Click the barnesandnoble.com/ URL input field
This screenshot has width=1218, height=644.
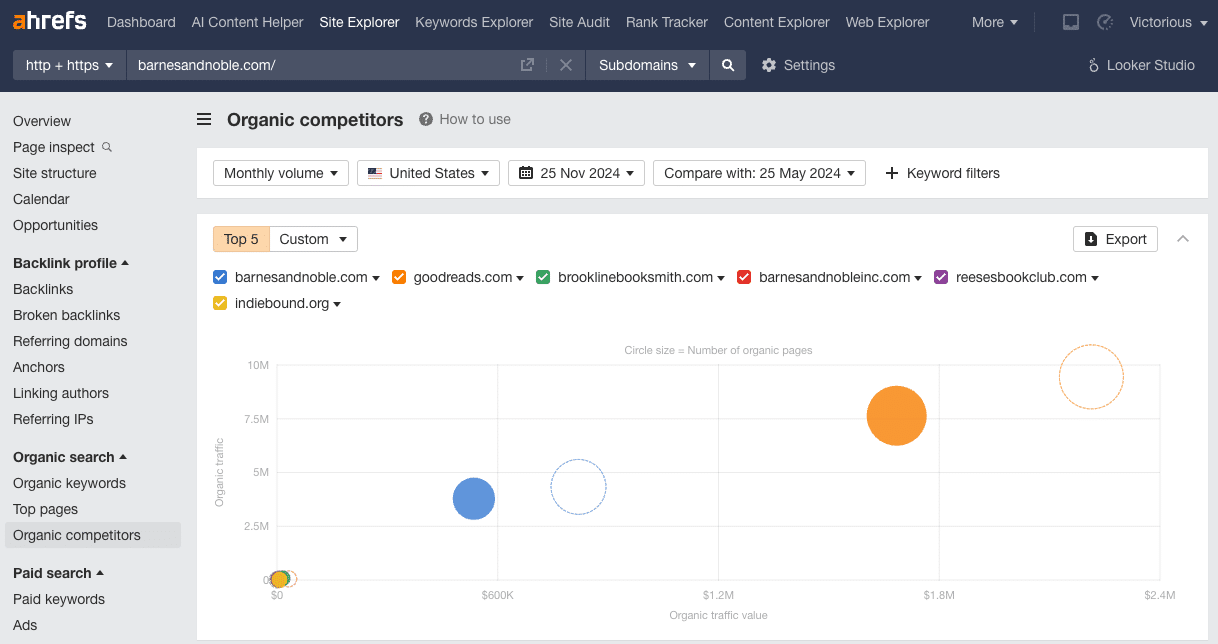click(320, 65)
